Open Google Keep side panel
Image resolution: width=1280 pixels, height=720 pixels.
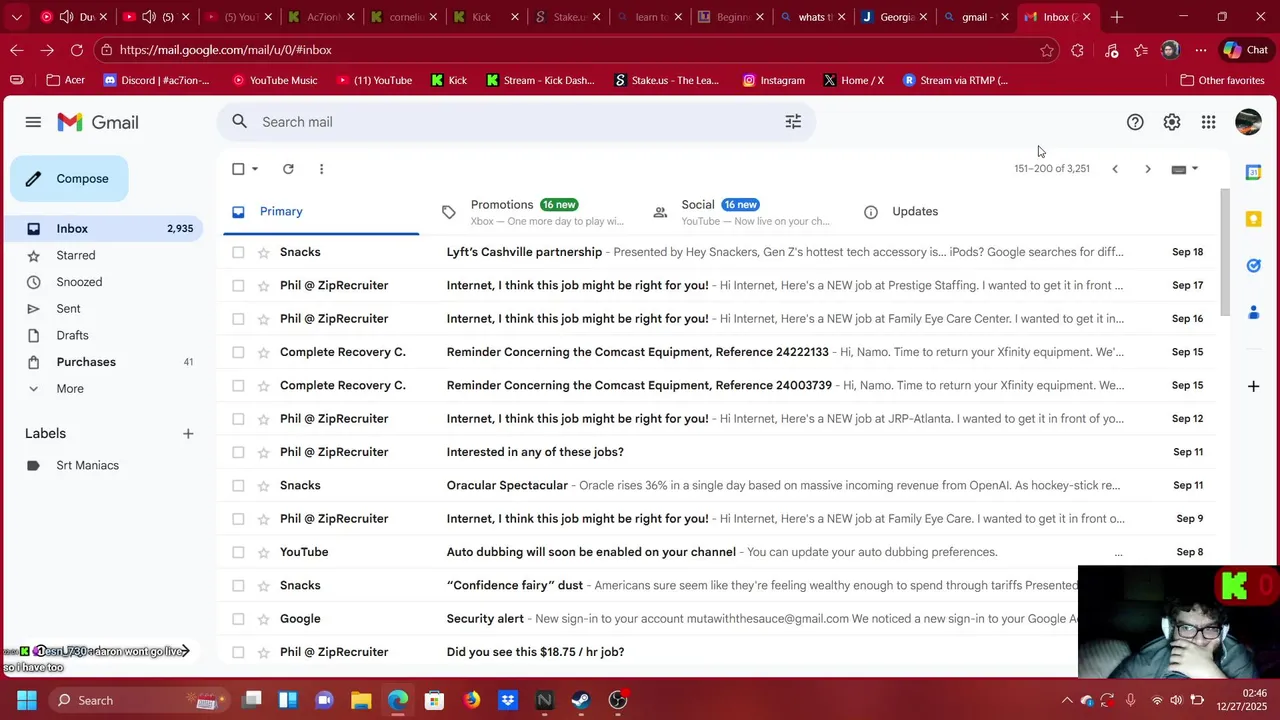click(1253, 219)
